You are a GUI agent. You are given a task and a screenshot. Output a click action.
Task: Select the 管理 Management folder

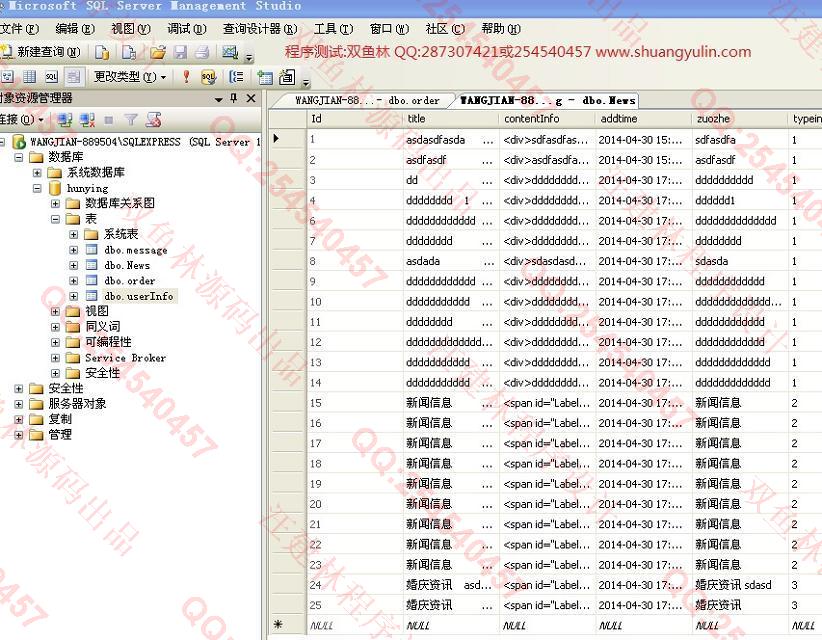click(x=60, y=435)
